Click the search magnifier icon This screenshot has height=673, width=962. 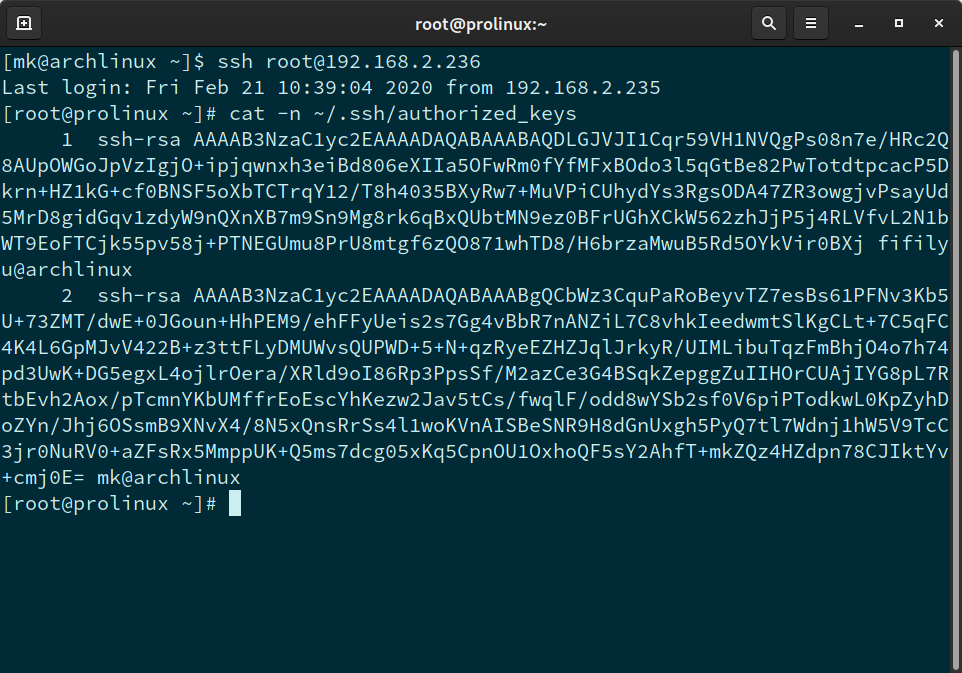(x=767, y=22)
